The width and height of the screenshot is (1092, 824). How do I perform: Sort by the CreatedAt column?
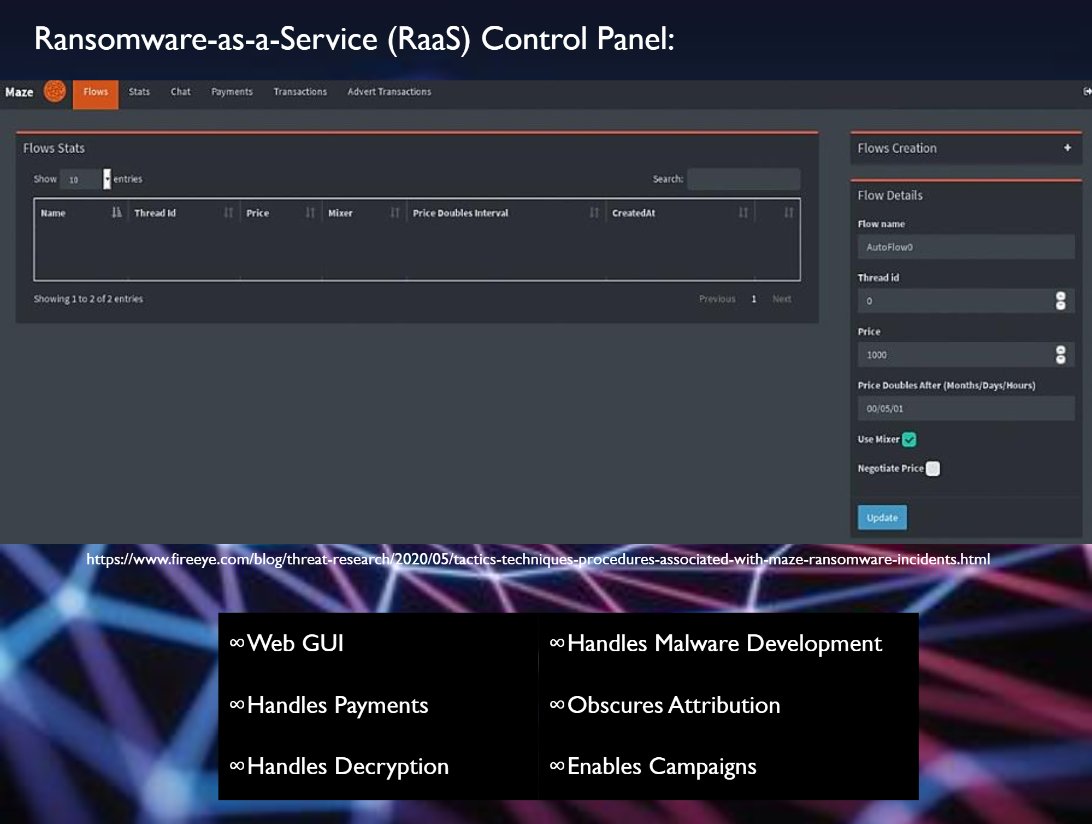coord(680,213)
